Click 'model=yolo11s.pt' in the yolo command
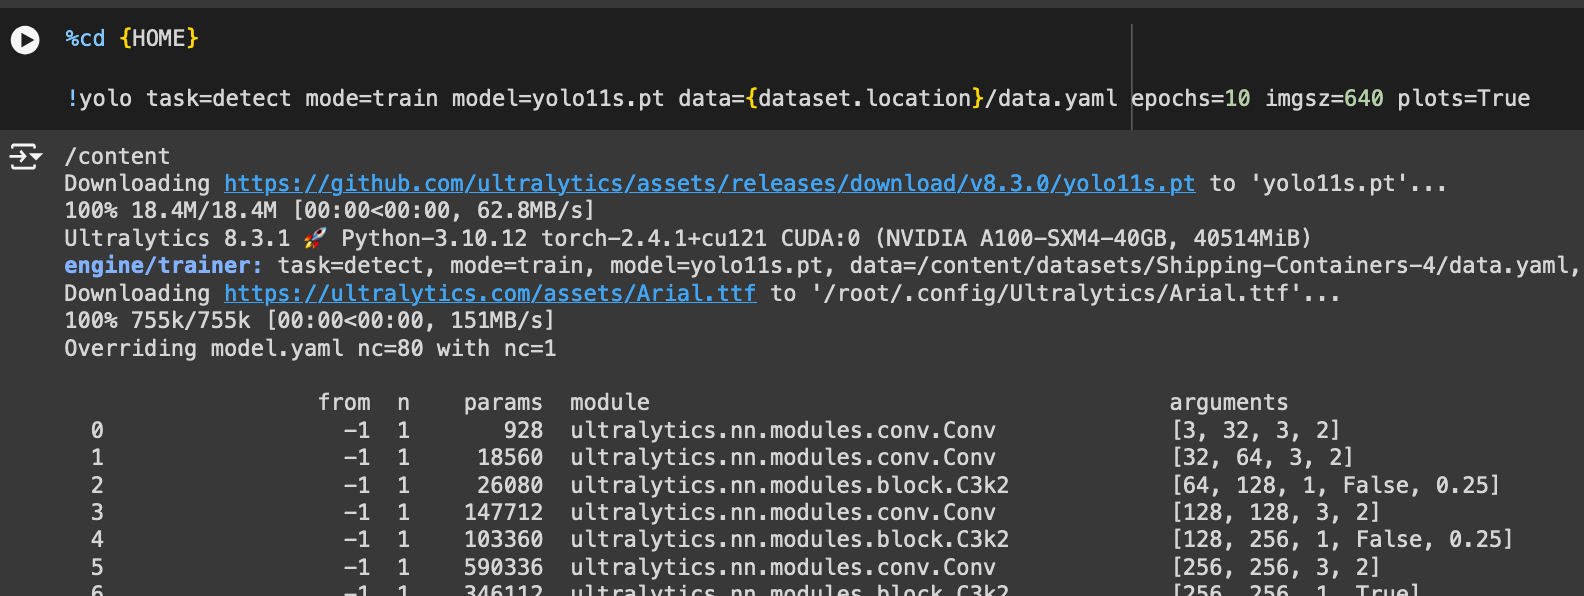1584x596 pixels. 558,98
